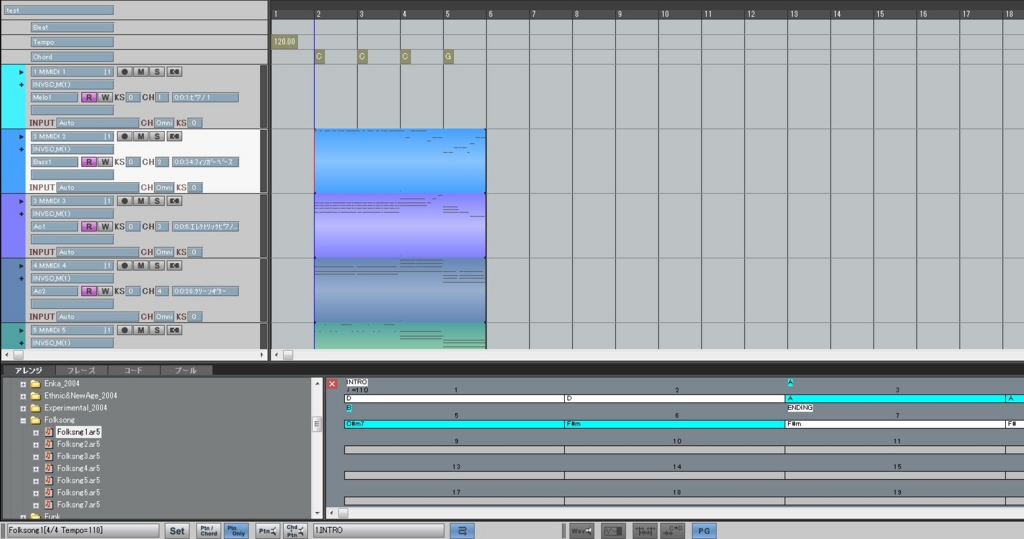
Task: Select the Ptn Only mode icon
Action: 235,530
